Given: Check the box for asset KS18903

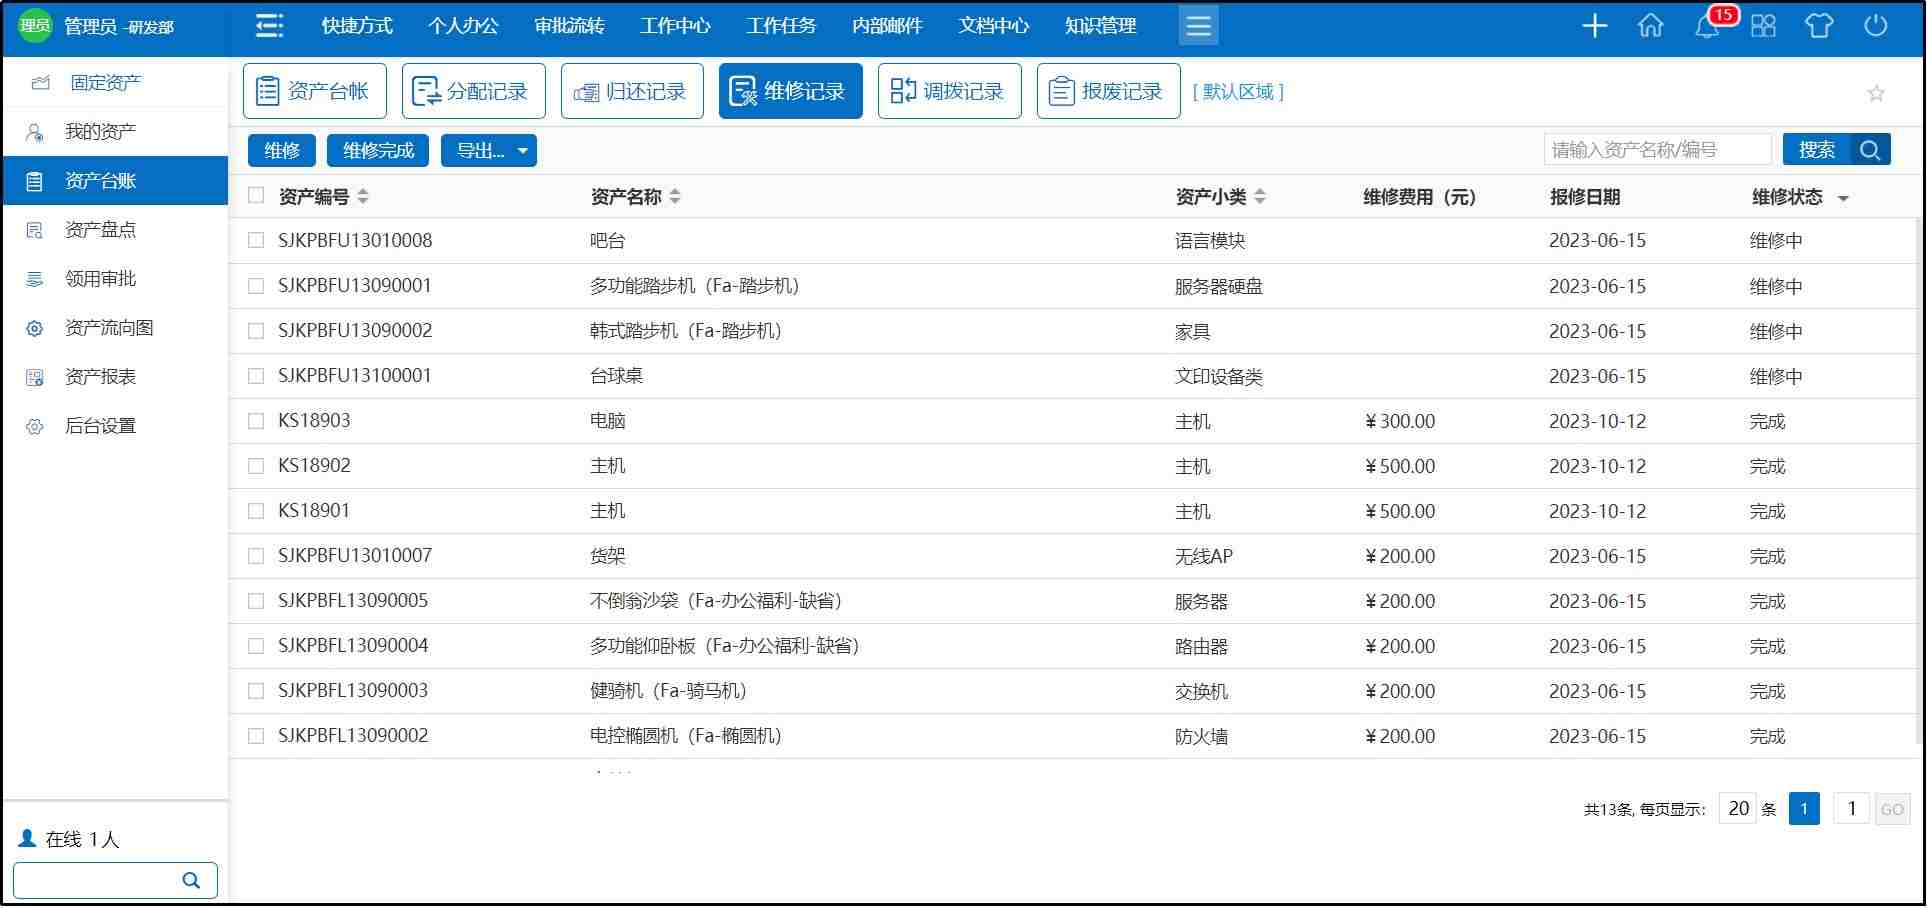Looking at the screenshot, I should point(256,421).
